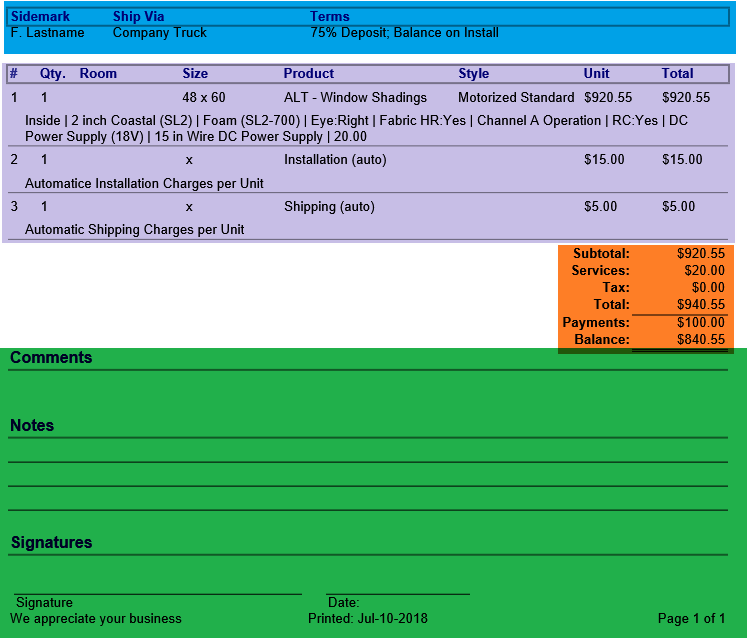Click the Signature line label
This screenshot has height=638, width=752.
point(45,603)
